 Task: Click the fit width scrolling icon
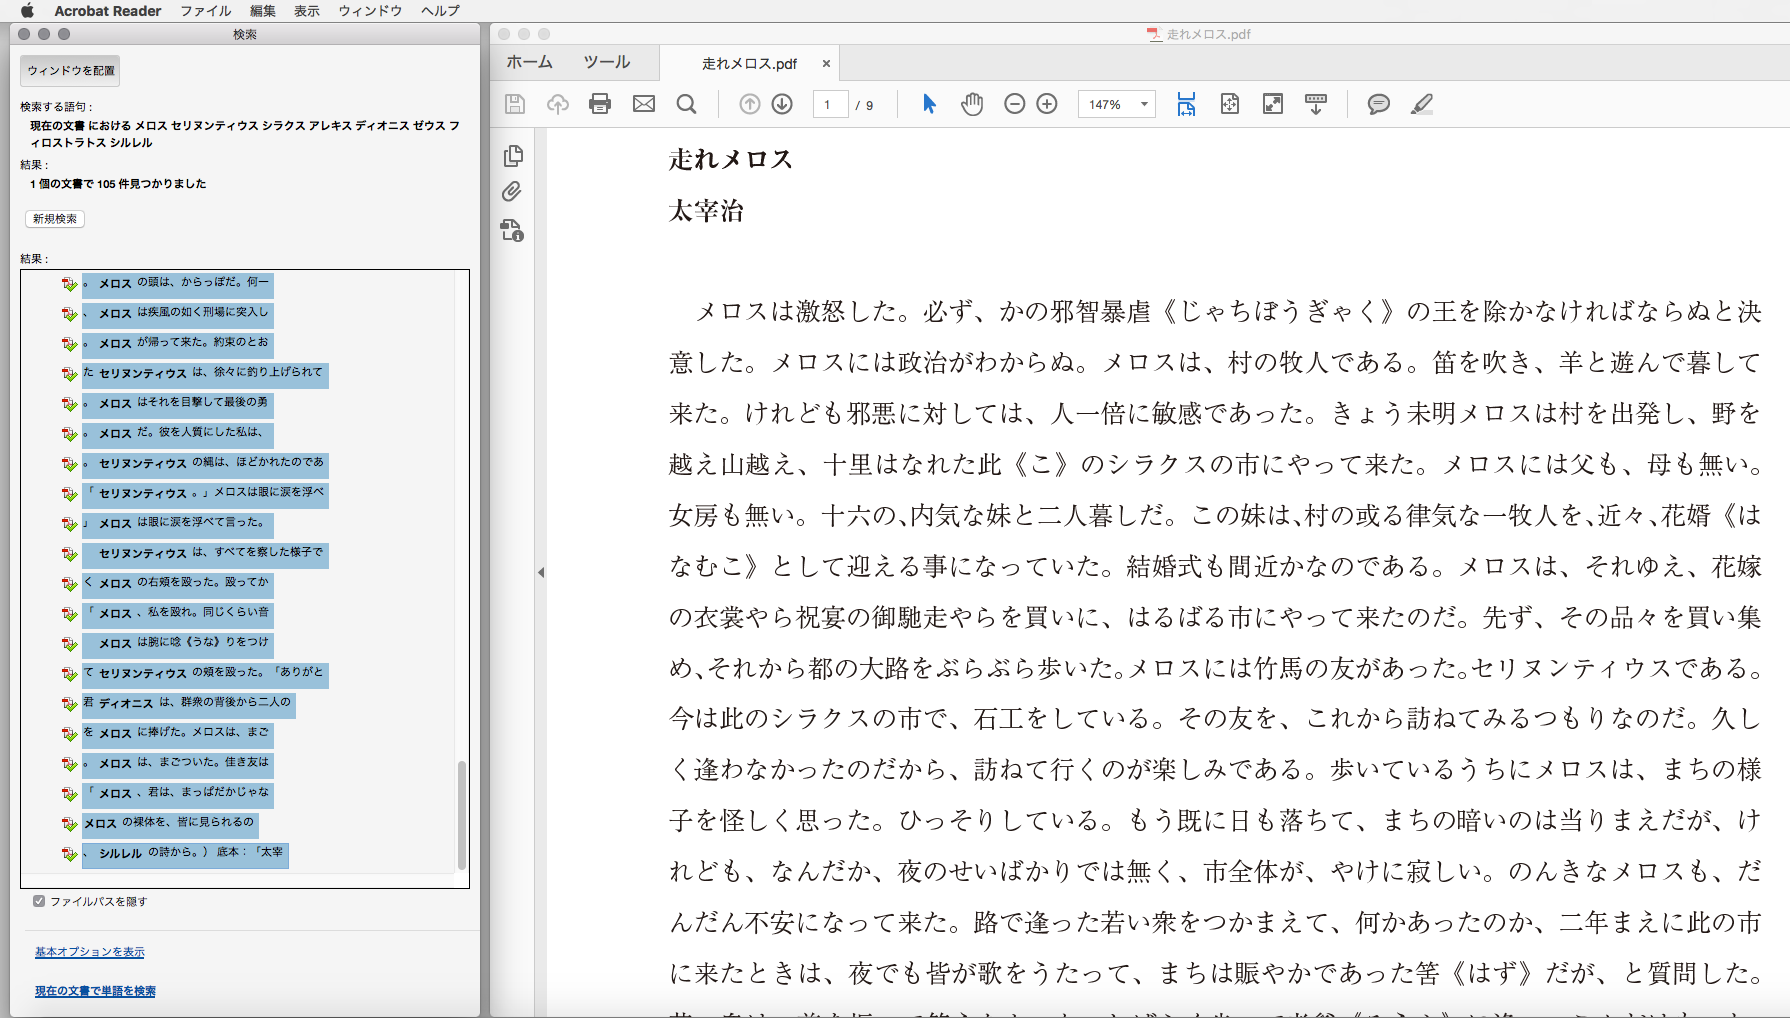pyautogui.click(x=1186, y=104)
